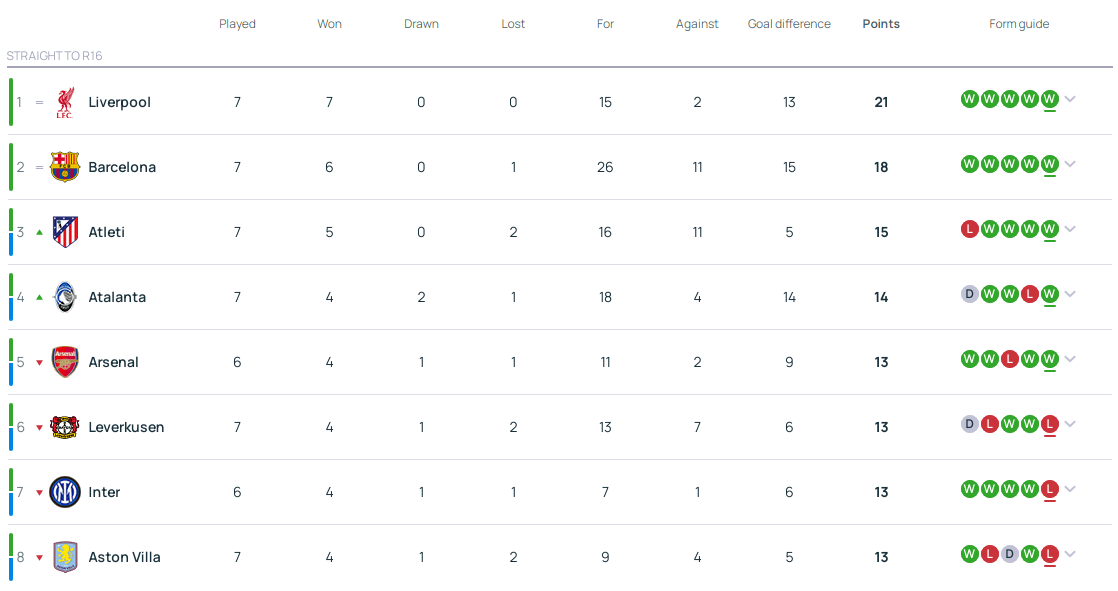Sort table by Points column header

[x=881, y=24]
